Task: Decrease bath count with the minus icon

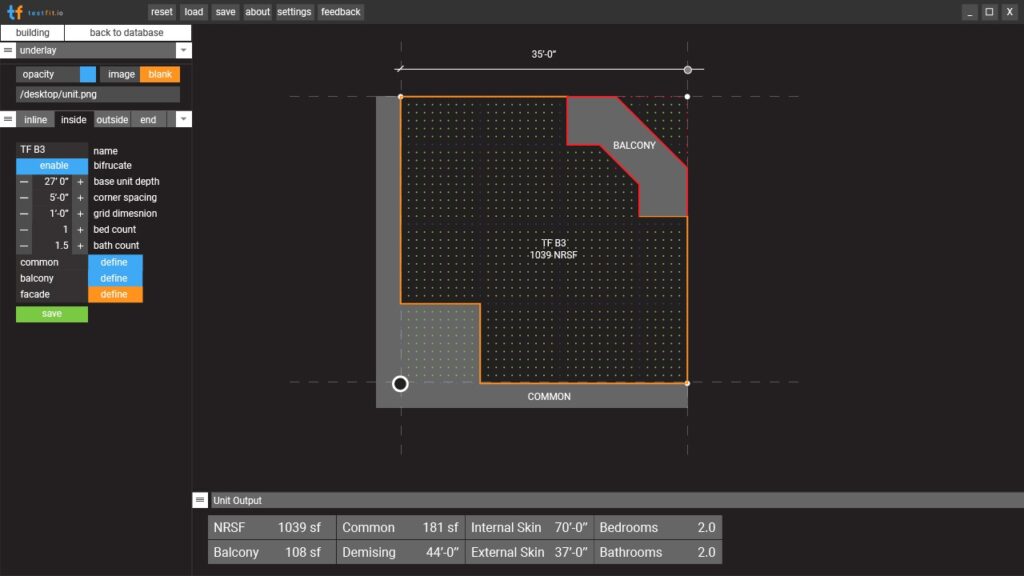Action: coord(21,245)
